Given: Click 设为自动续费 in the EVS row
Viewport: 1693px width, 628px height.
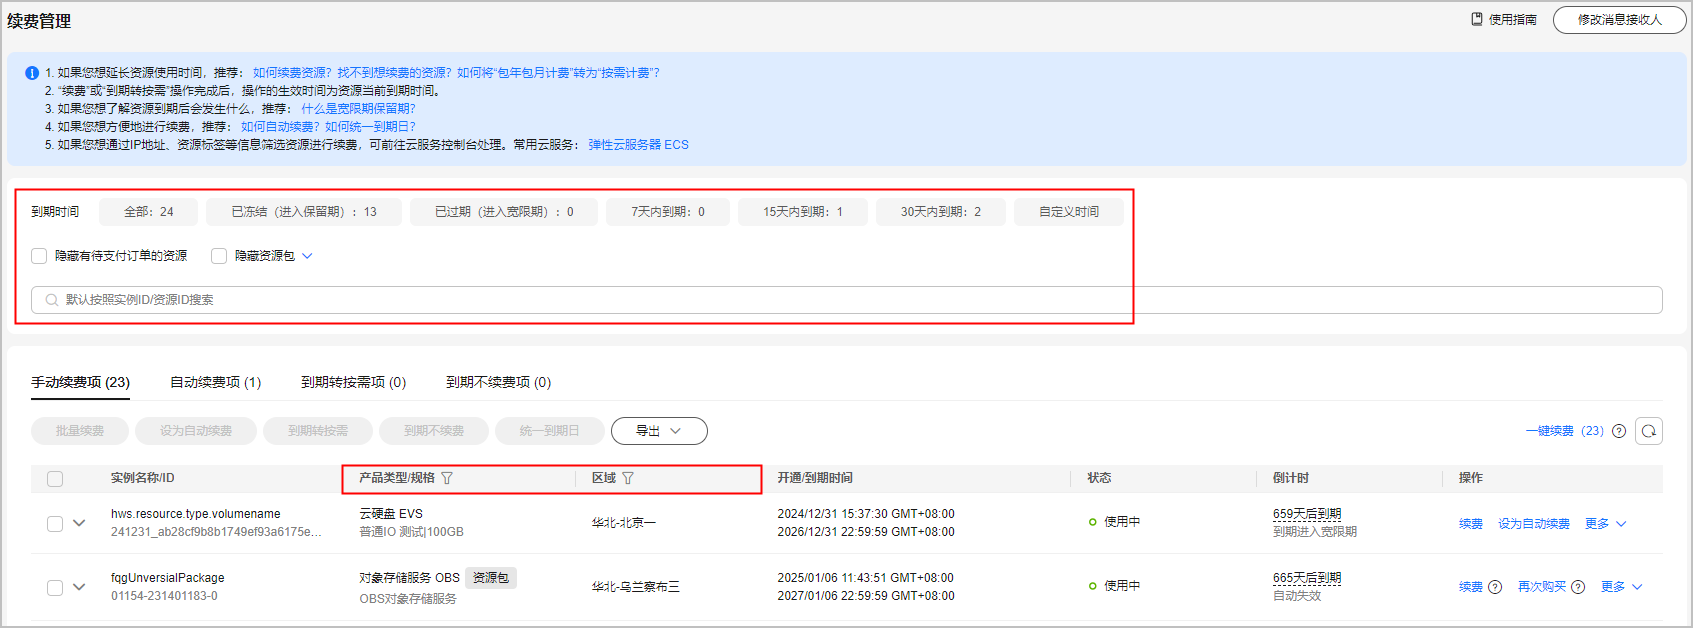Looking at the screenshot, I should (1534, 524).
